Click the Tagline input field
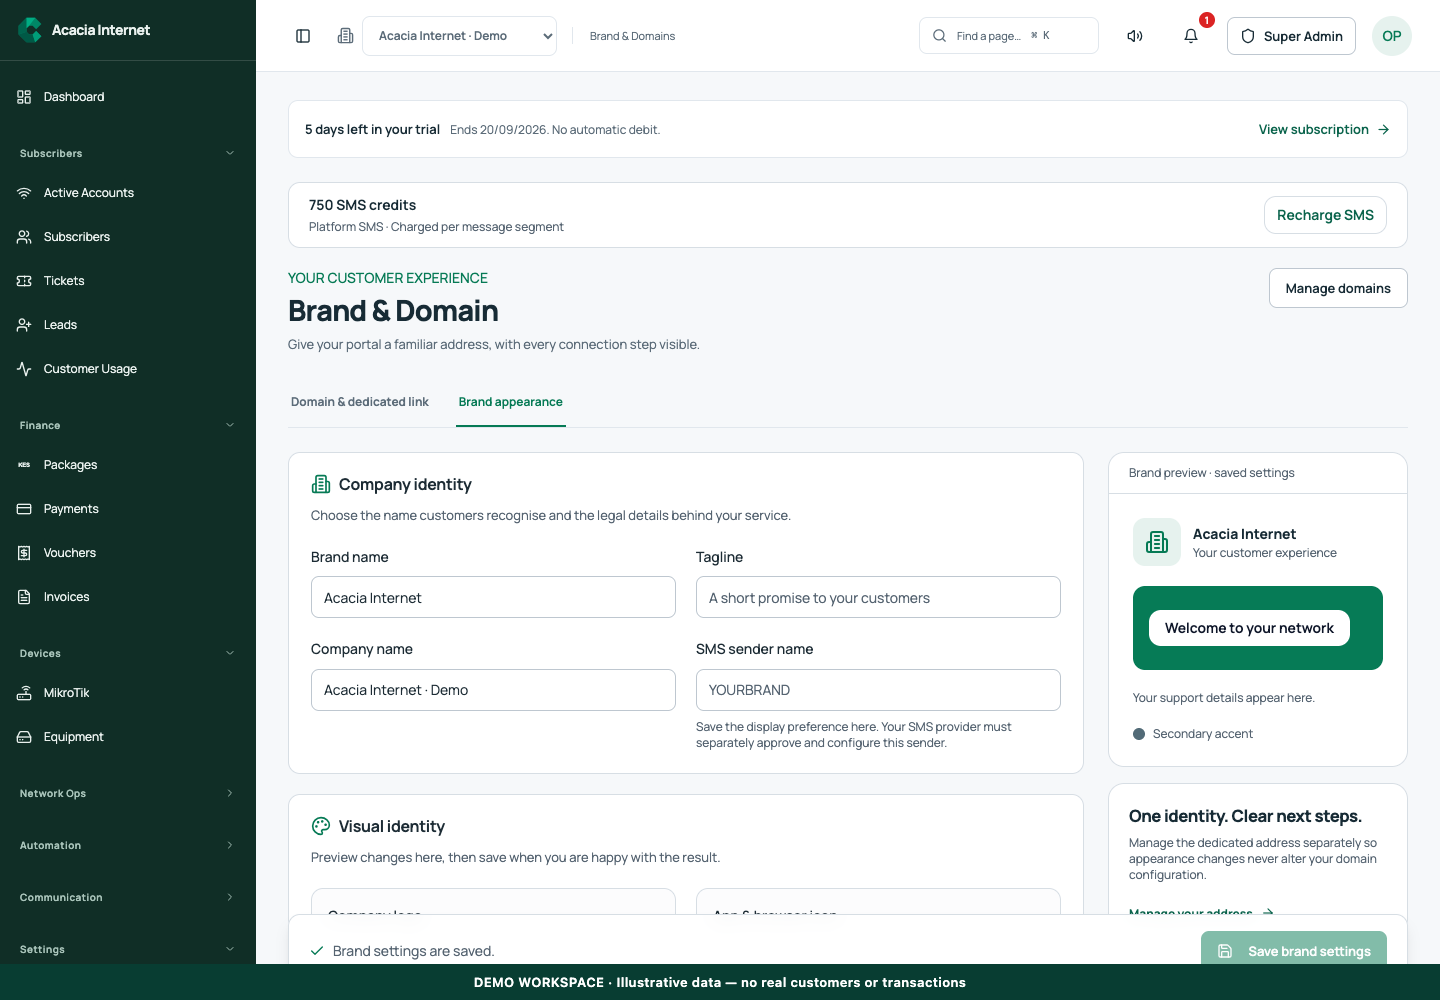Screen dimensions: 1440x1000 (x=878, y=597)
